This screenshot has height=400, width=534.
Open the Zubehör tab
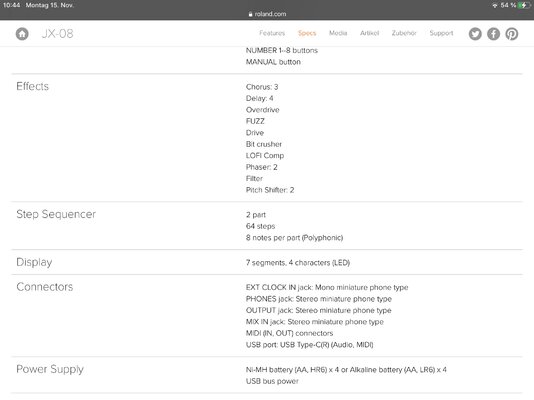coord(404,33)
